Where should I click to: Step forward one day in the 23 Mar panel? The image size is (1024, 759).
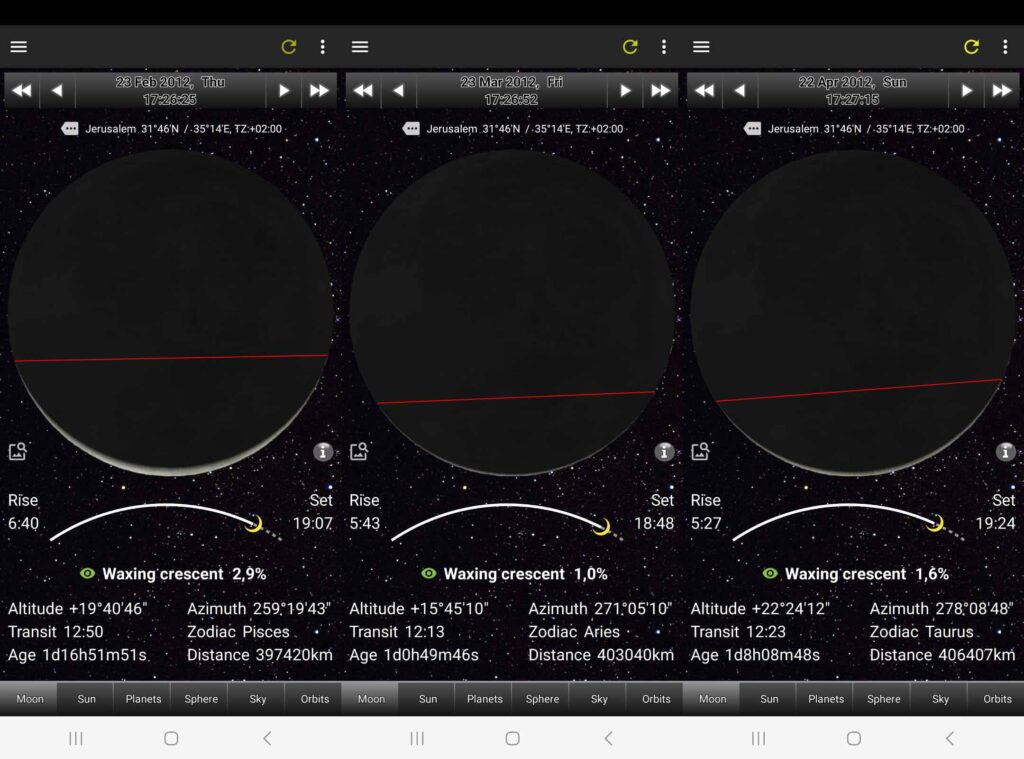[625, 91]
